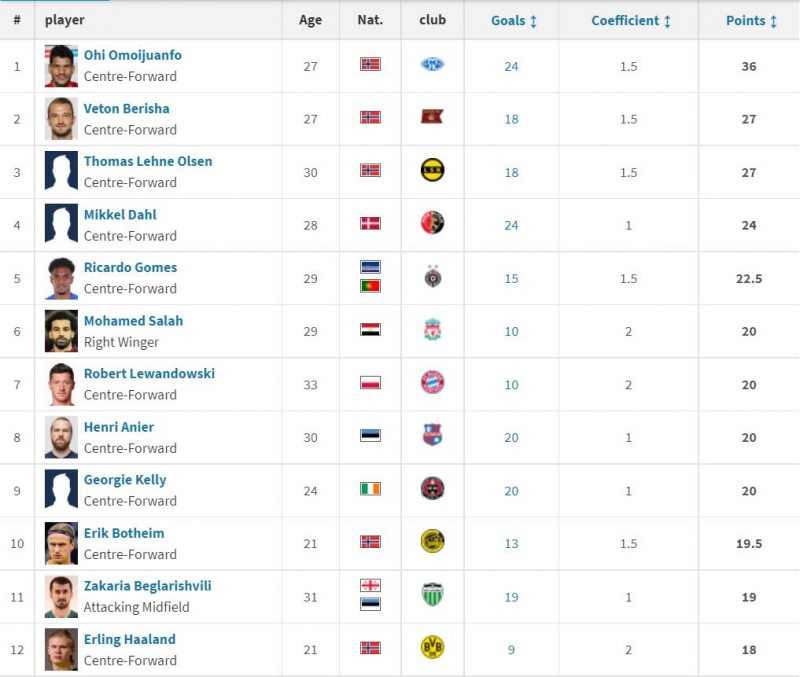
Task: Click Norwegian flag next to Ohi Omoijuanfo
Action: 370,64
